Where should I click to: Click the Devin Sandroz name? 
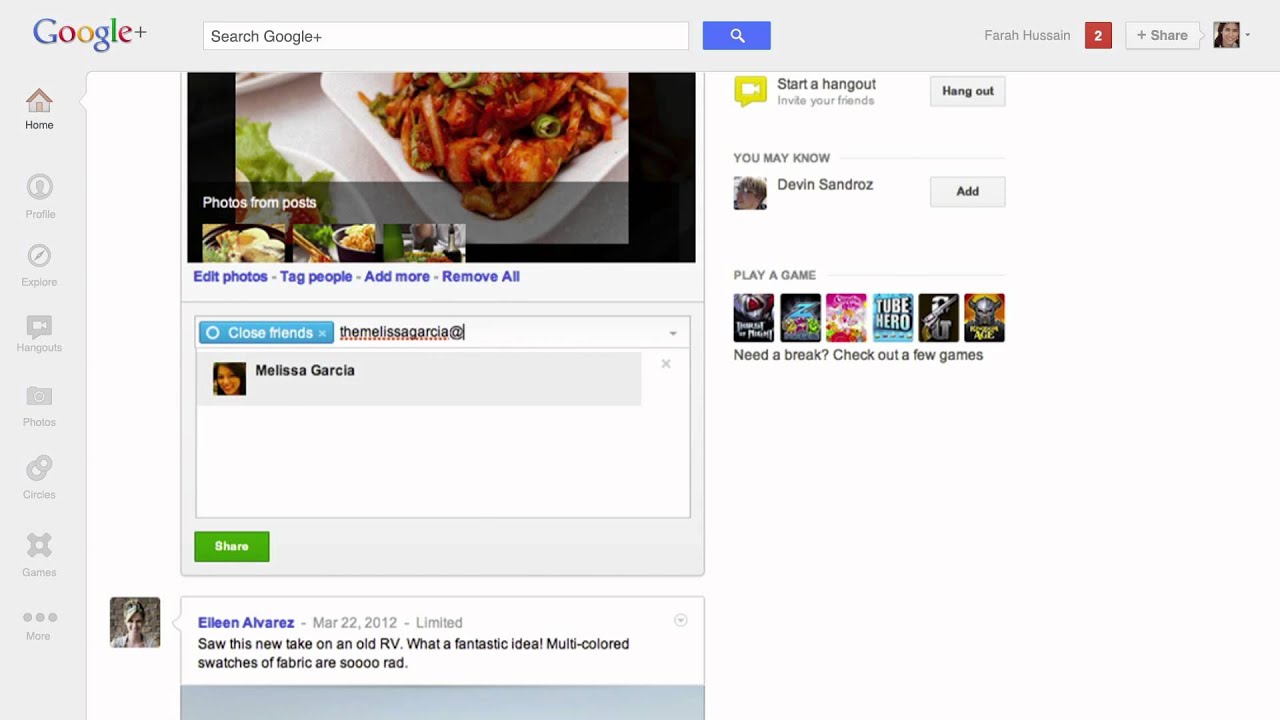pos(825,184)
